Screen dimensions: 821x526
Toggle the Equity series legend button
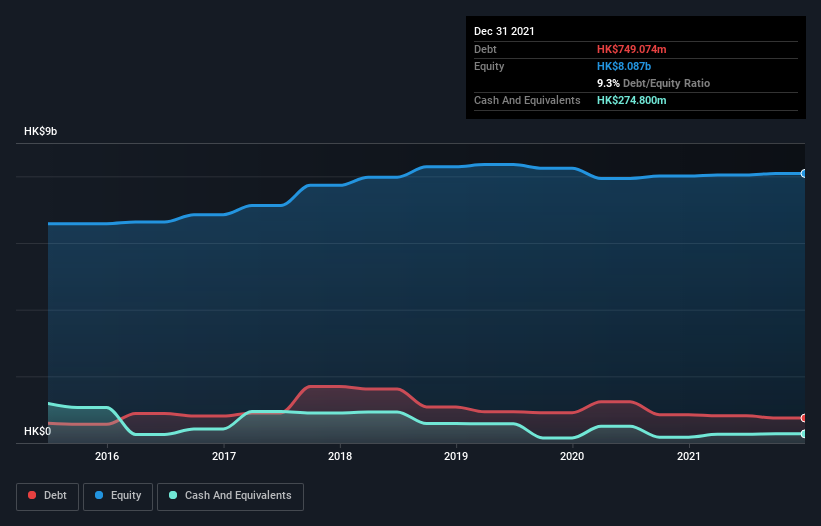pos(118,496)
